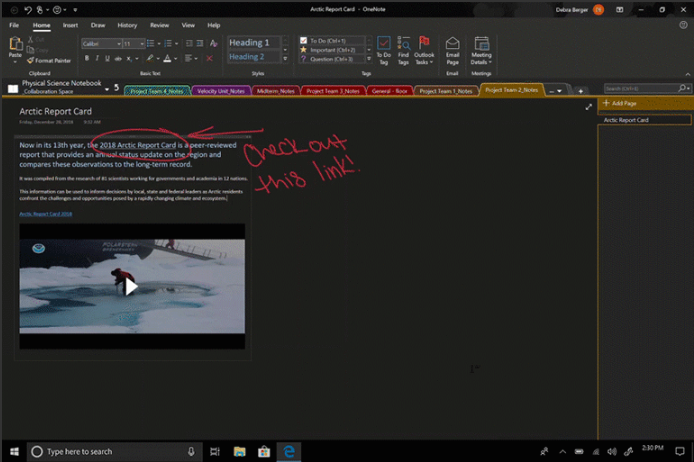Open the Insert ribbon tab
Viewport: 694px width, 462px height.
point(70,25)
